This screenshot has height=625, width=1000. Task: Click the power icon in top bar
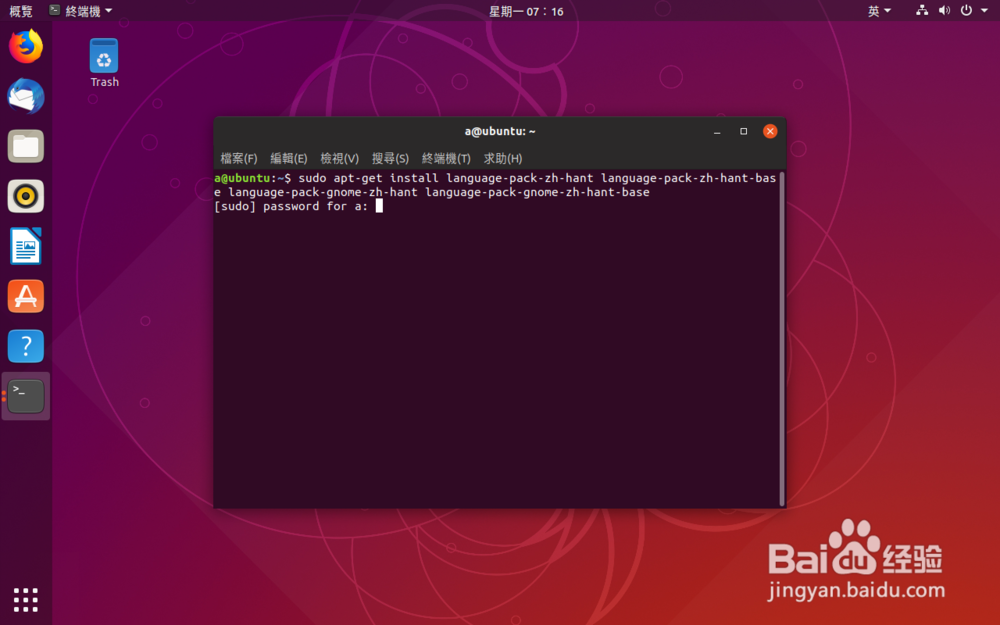(966, 10)
